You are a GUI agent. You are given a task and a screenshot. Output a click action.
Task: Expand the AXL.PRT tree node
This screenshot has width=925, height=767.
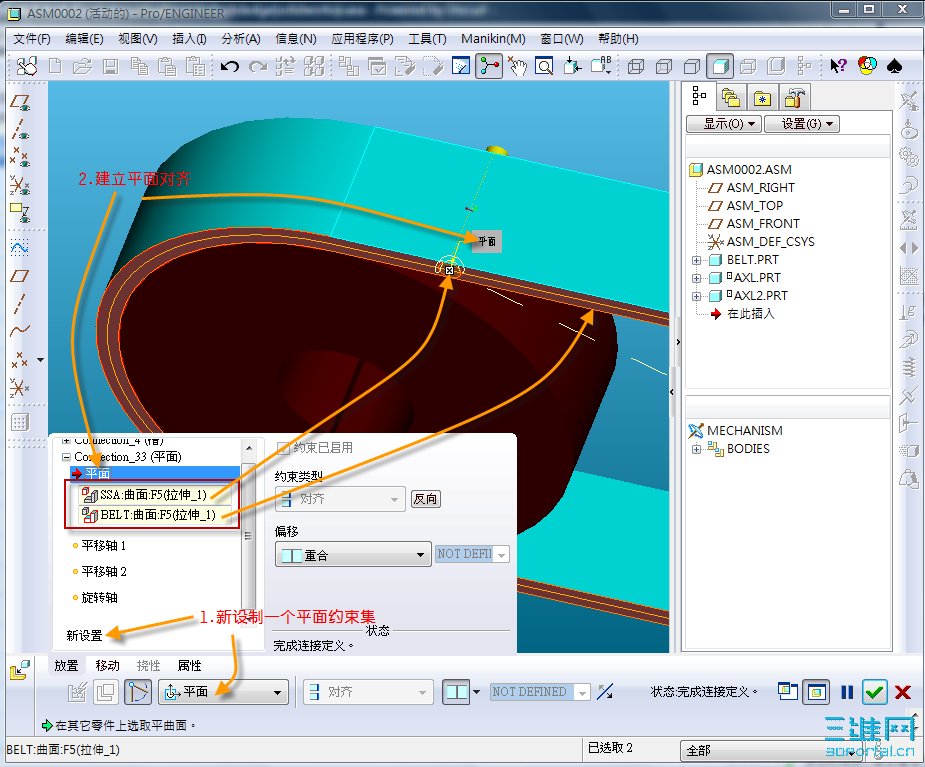point(696,278)
